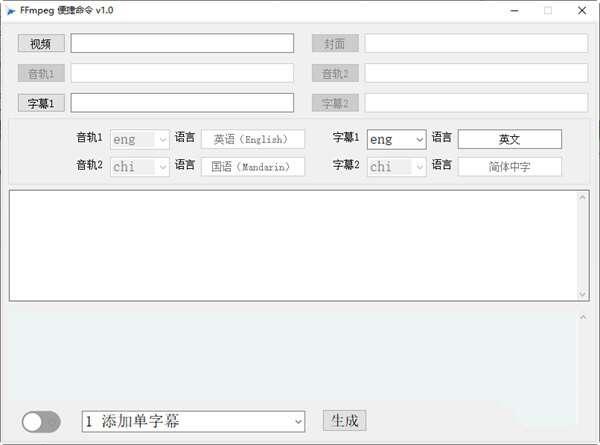Click the up arrow of command area scrollbar
Viewport: 600px width, 445px height.
[582, 197]
